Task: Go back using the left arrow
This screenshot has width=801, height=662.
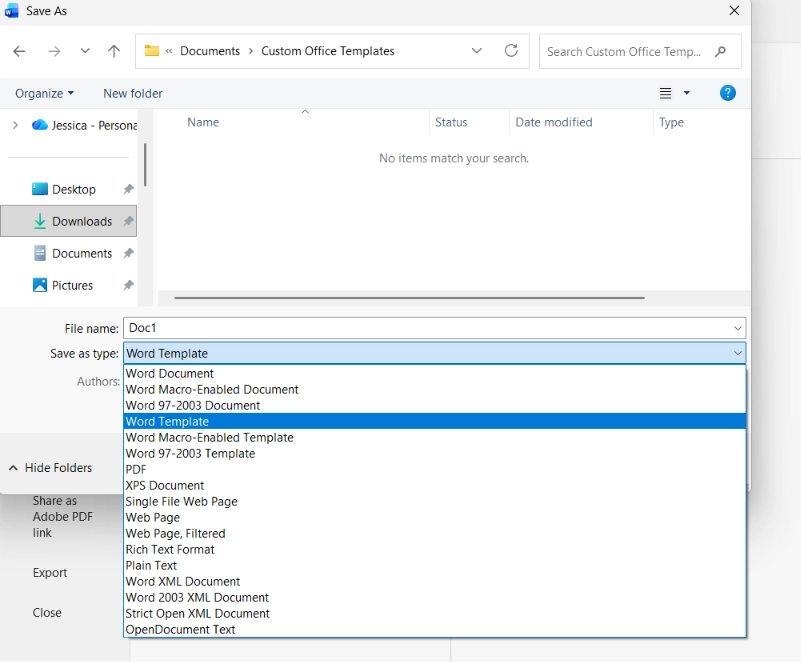Action: pyautogui.click(x=19, y=51)
